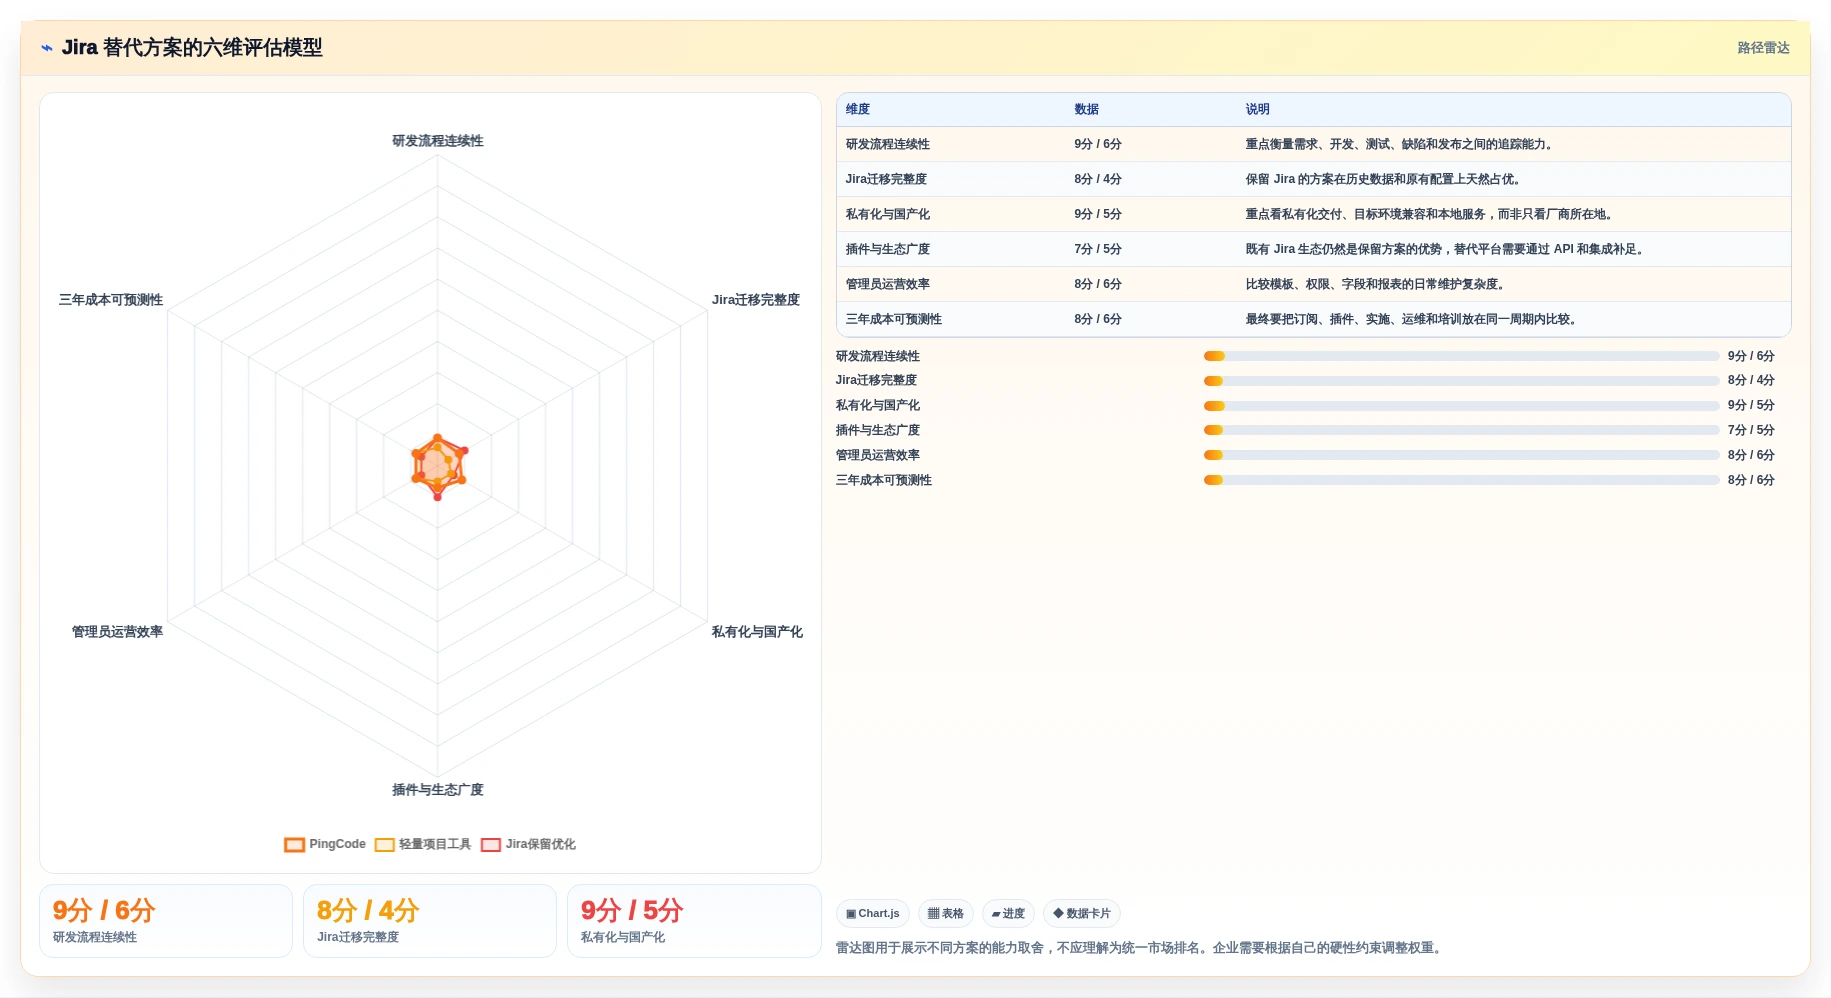Click progress bar for 三年成本可预测性
The height and width of the screenshot is (998, 1831).
(1461, 480)
